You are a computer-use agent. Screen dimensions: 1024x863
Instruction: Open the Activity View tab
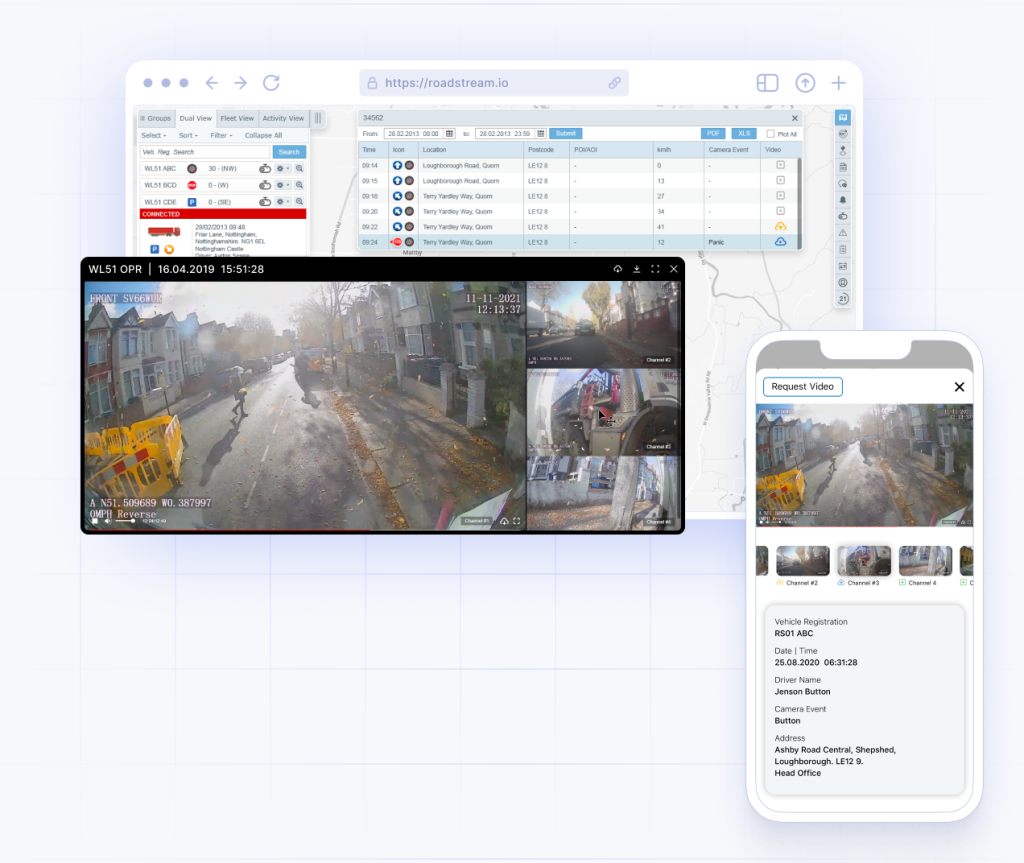pyautogui.click(x=283, y=118)
